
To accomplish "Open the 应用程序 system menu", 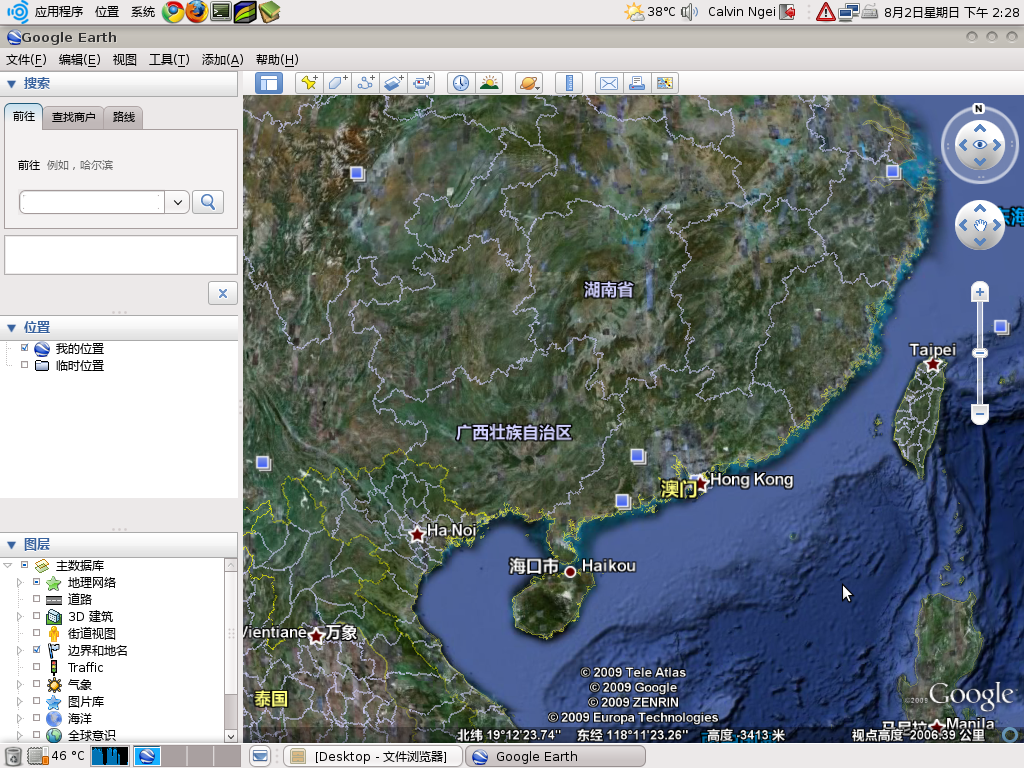I will (59, 12).
